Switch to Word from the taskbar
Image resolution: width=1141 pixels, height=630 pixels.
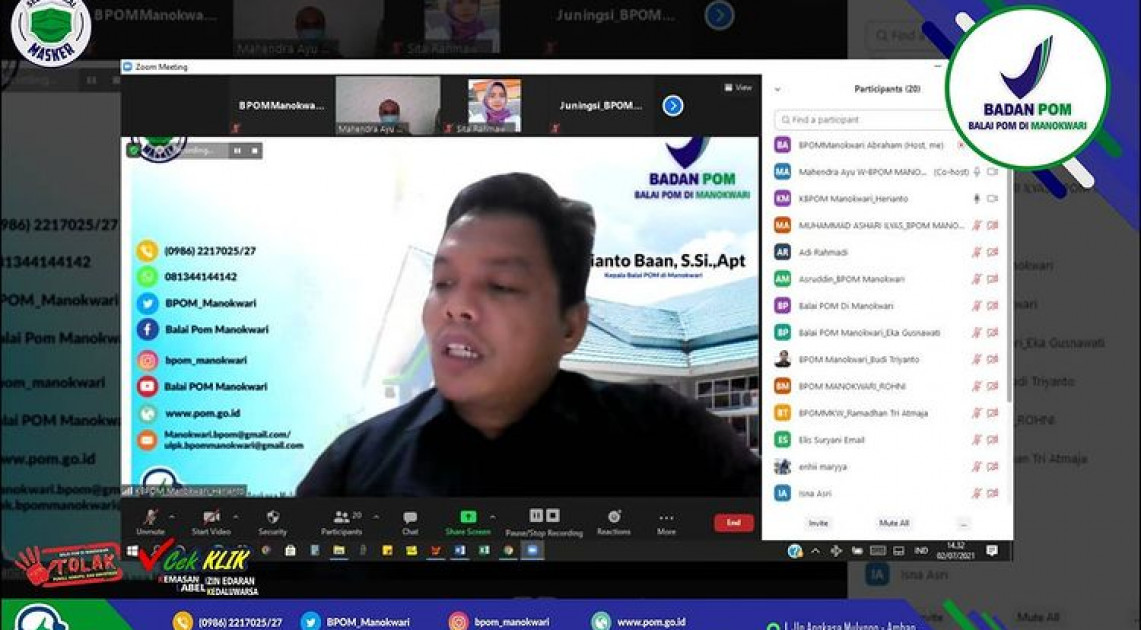460,551
